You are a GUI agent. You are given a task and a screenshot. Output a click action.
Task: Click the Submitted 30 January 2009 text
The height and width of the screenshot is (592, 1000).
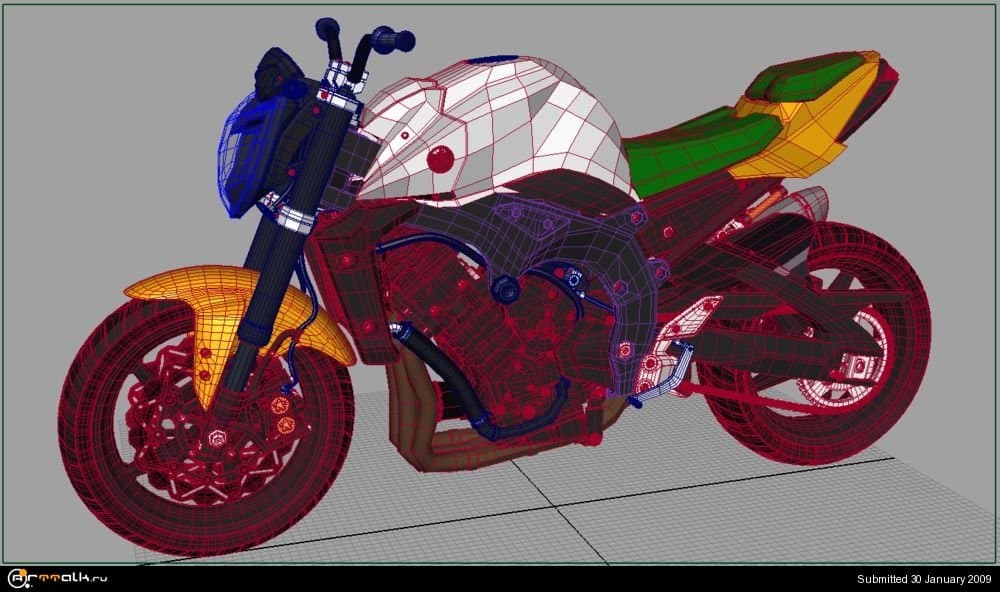tap(923, 579)
